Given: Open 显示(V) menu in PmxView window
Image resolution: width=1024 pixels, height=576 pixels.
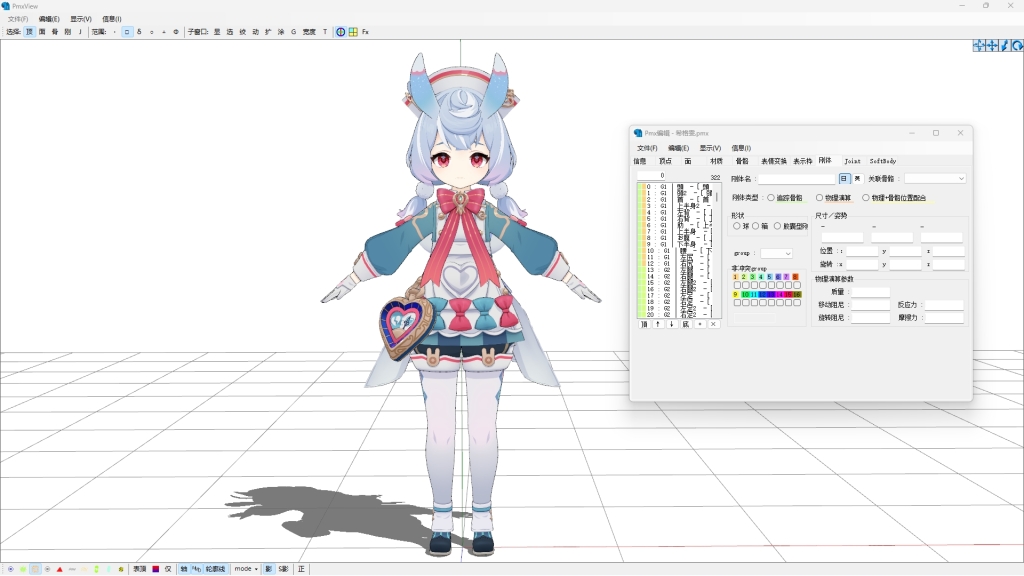Looking at the screenshot, I should (x=81, y=19).
